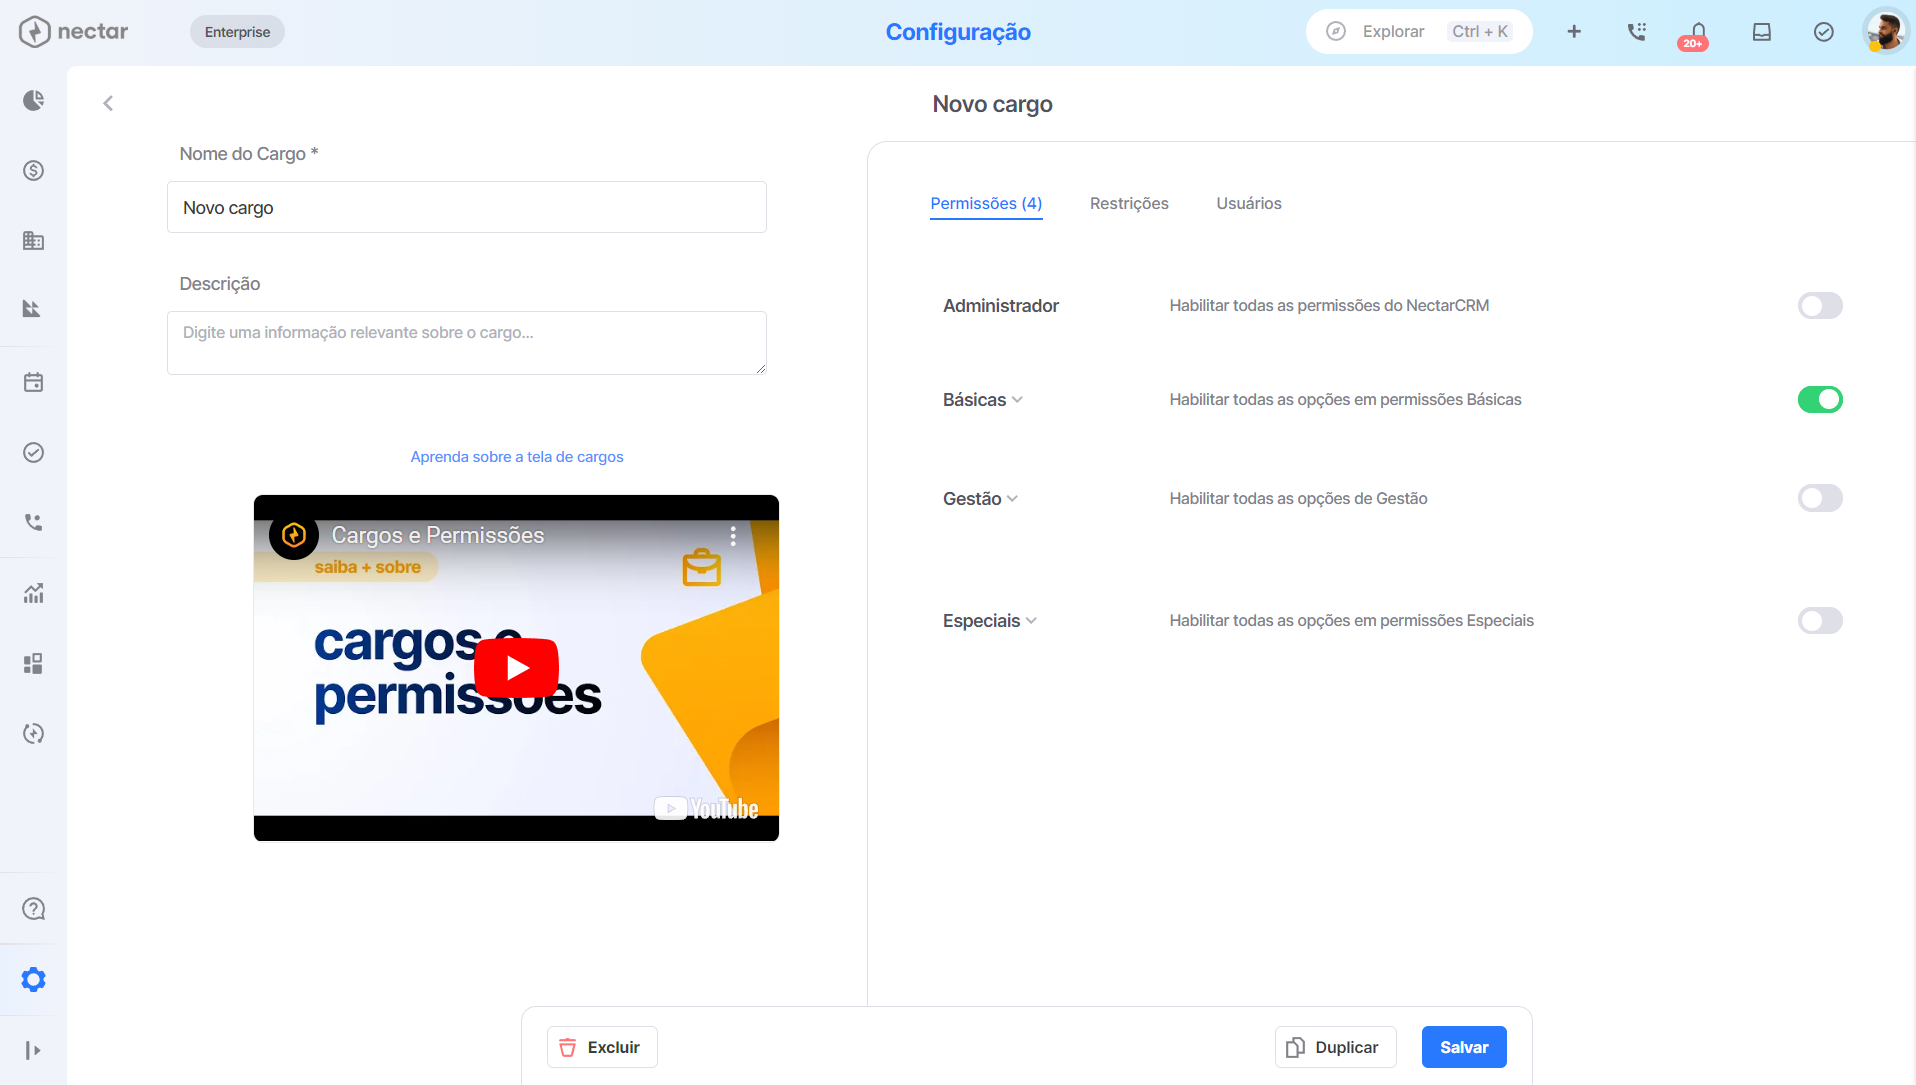
Task: Play the Cargos e Permissões video
Action: coord(516,667)
